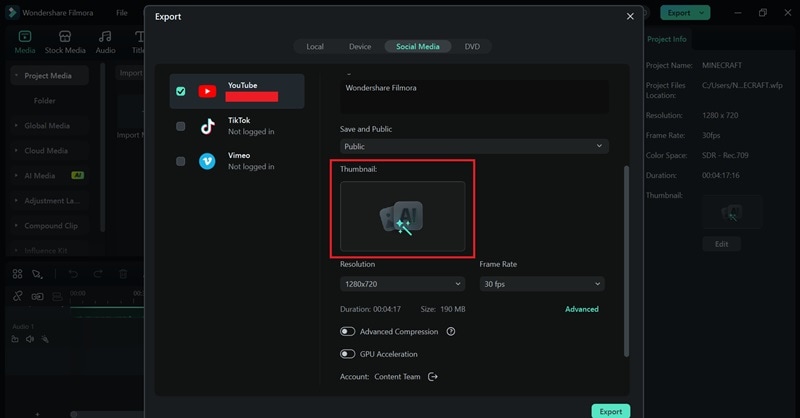Click the YouTube logo icon
Screen dimensions: 800x418
tap(207, 91)
